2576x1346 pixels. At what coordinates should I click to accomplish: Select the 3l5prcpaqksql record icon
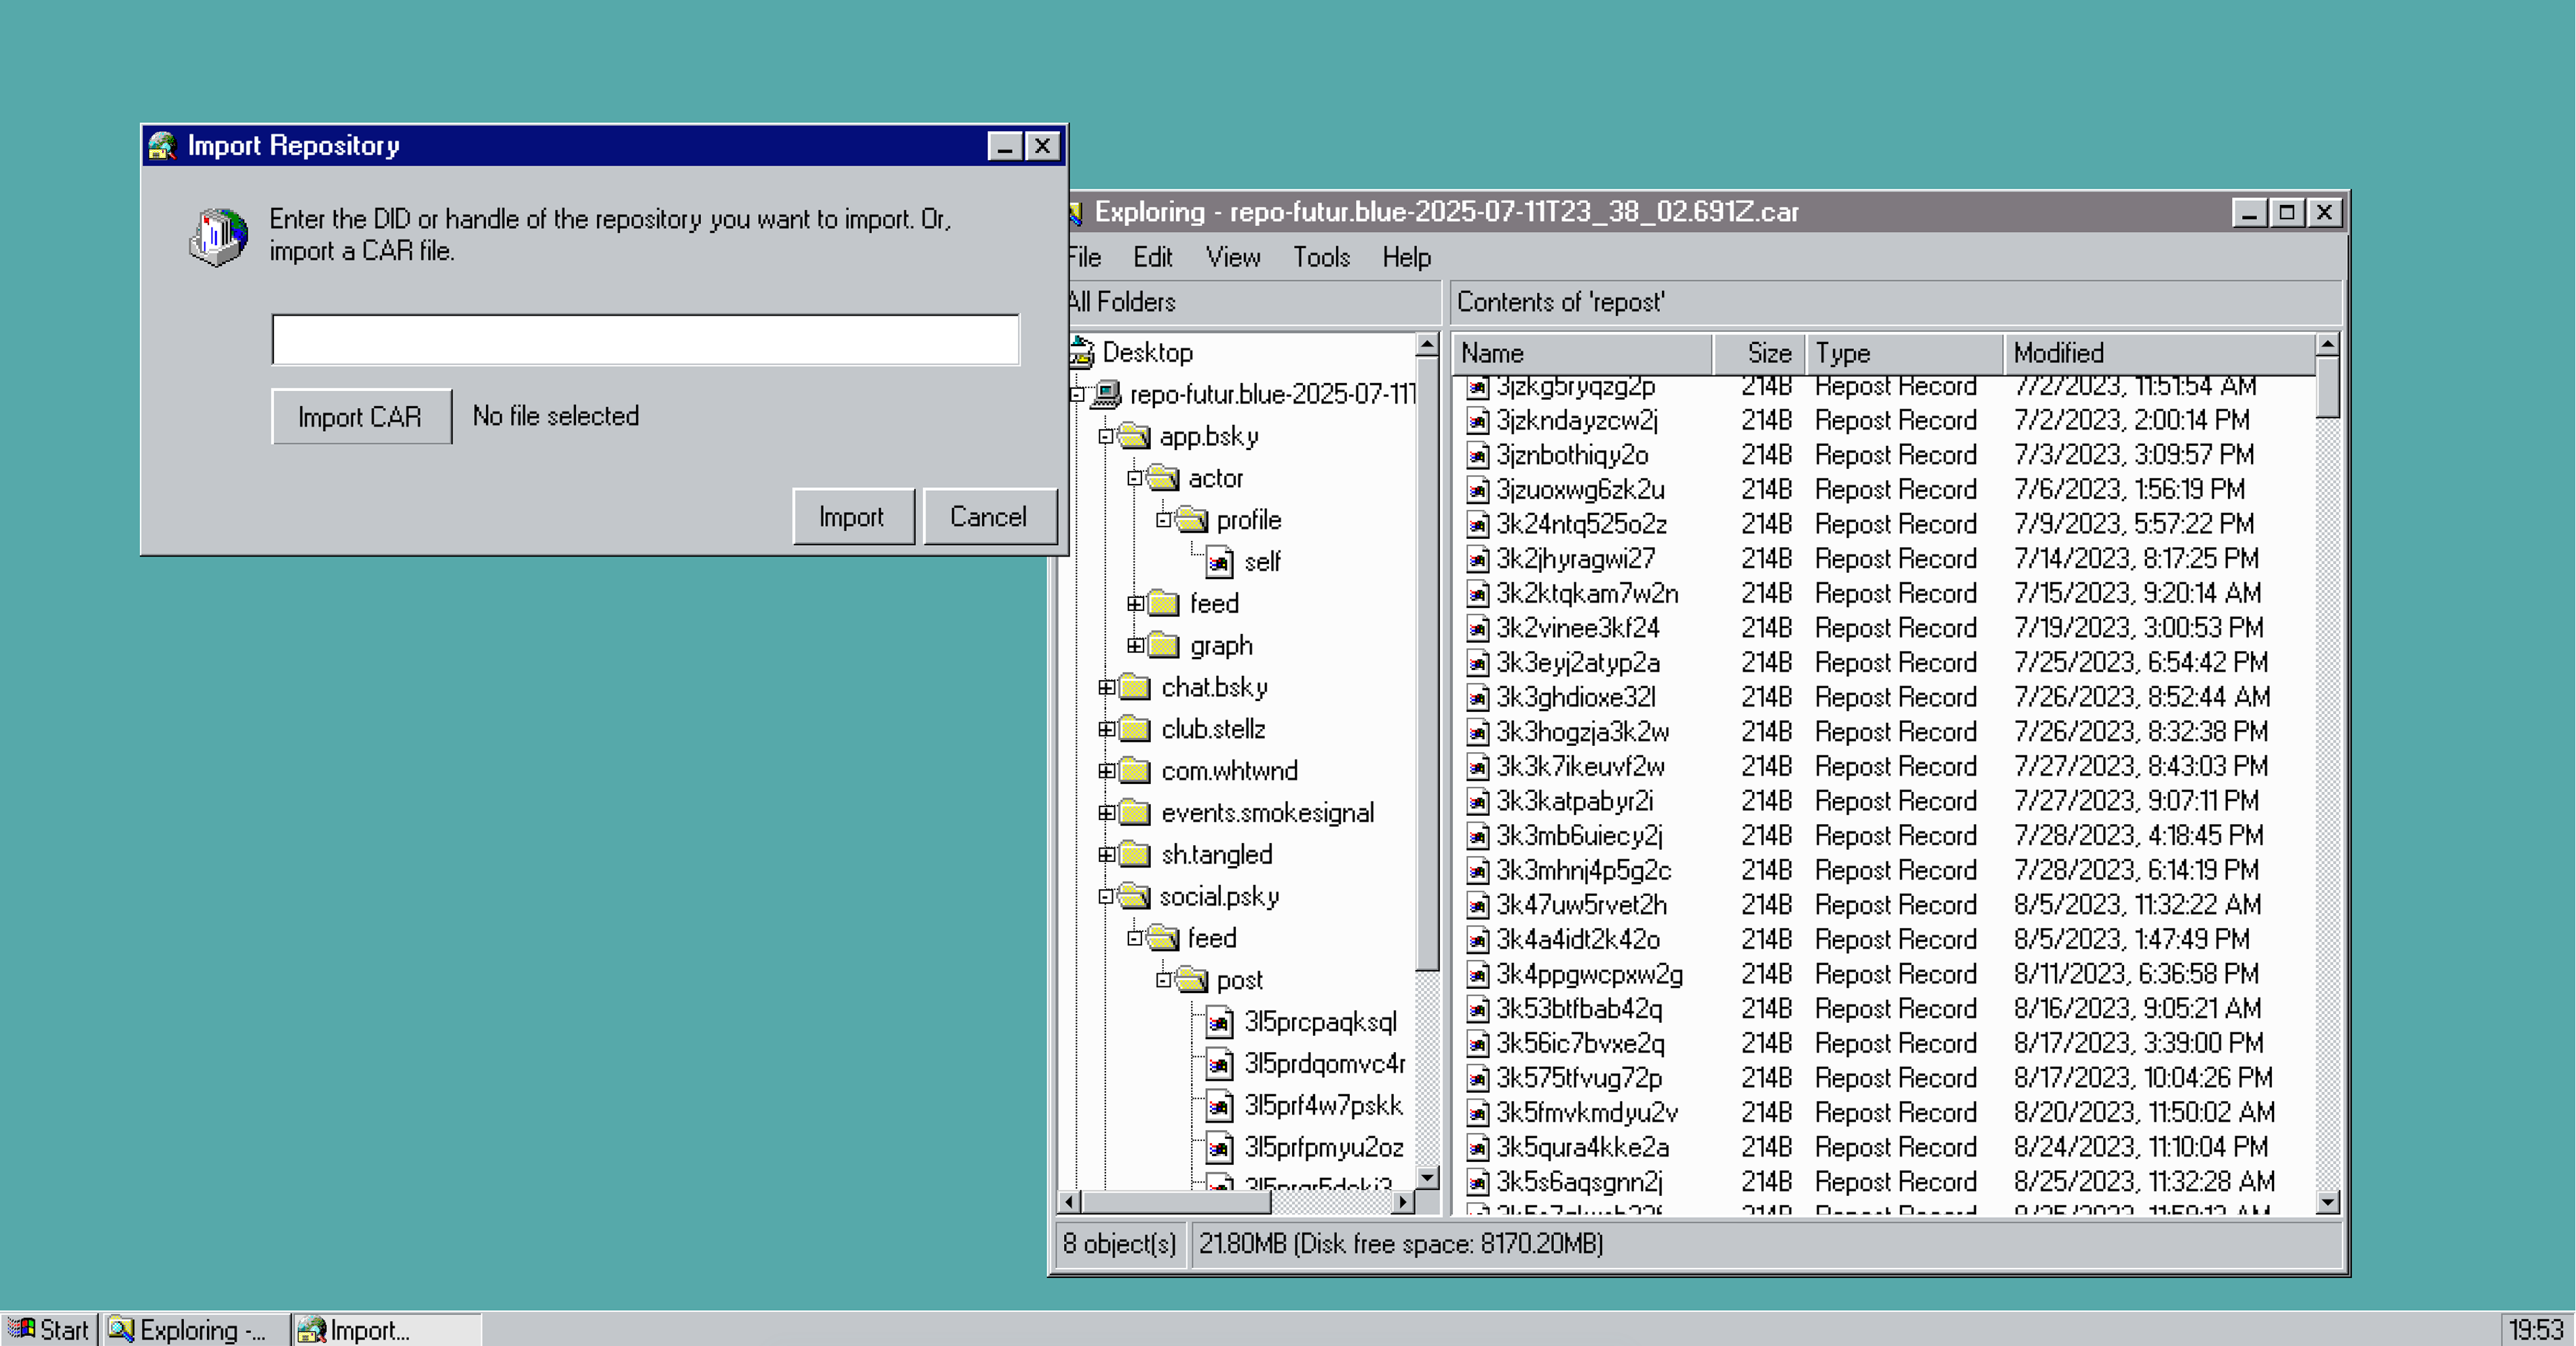coord(1219,1022)
